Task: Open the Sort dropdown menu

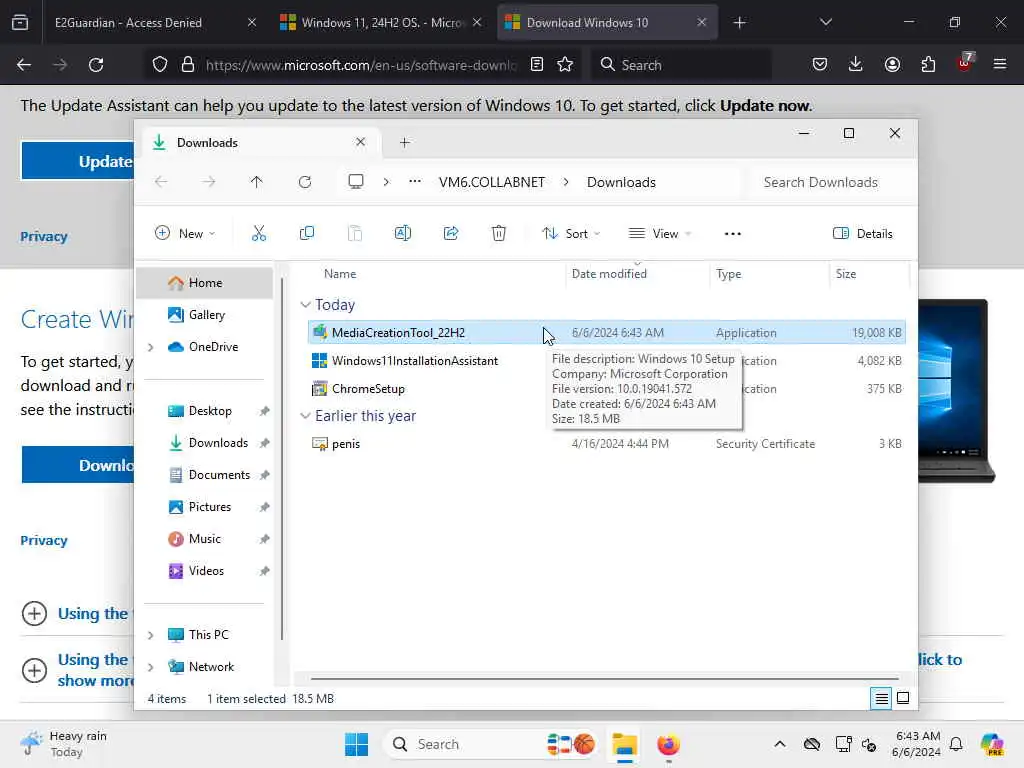Action: click(571, 233)
